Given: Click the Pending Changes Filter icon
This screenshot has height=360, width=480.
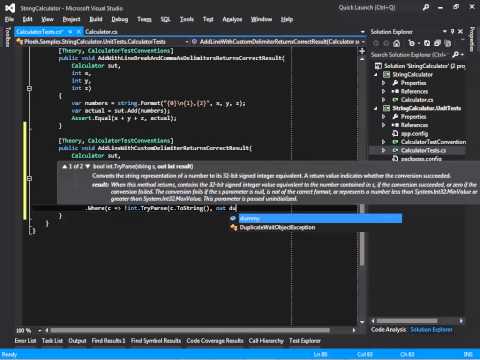Looking at the screenshot, I should point(412,43).
